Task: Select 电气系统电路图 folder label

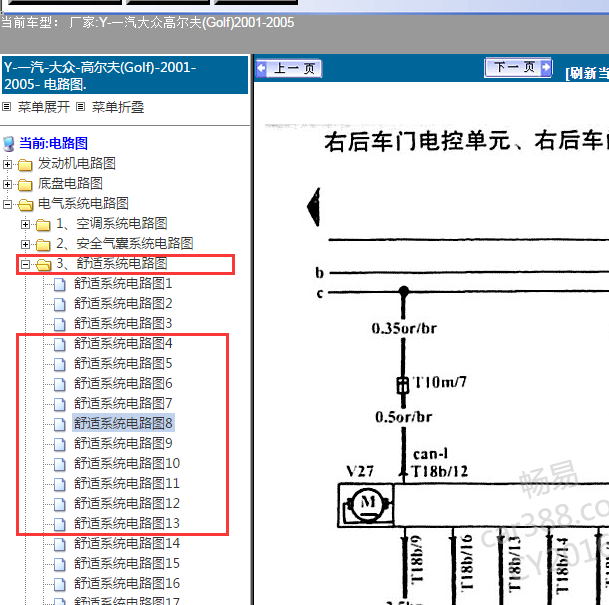Action: (84, 204)
